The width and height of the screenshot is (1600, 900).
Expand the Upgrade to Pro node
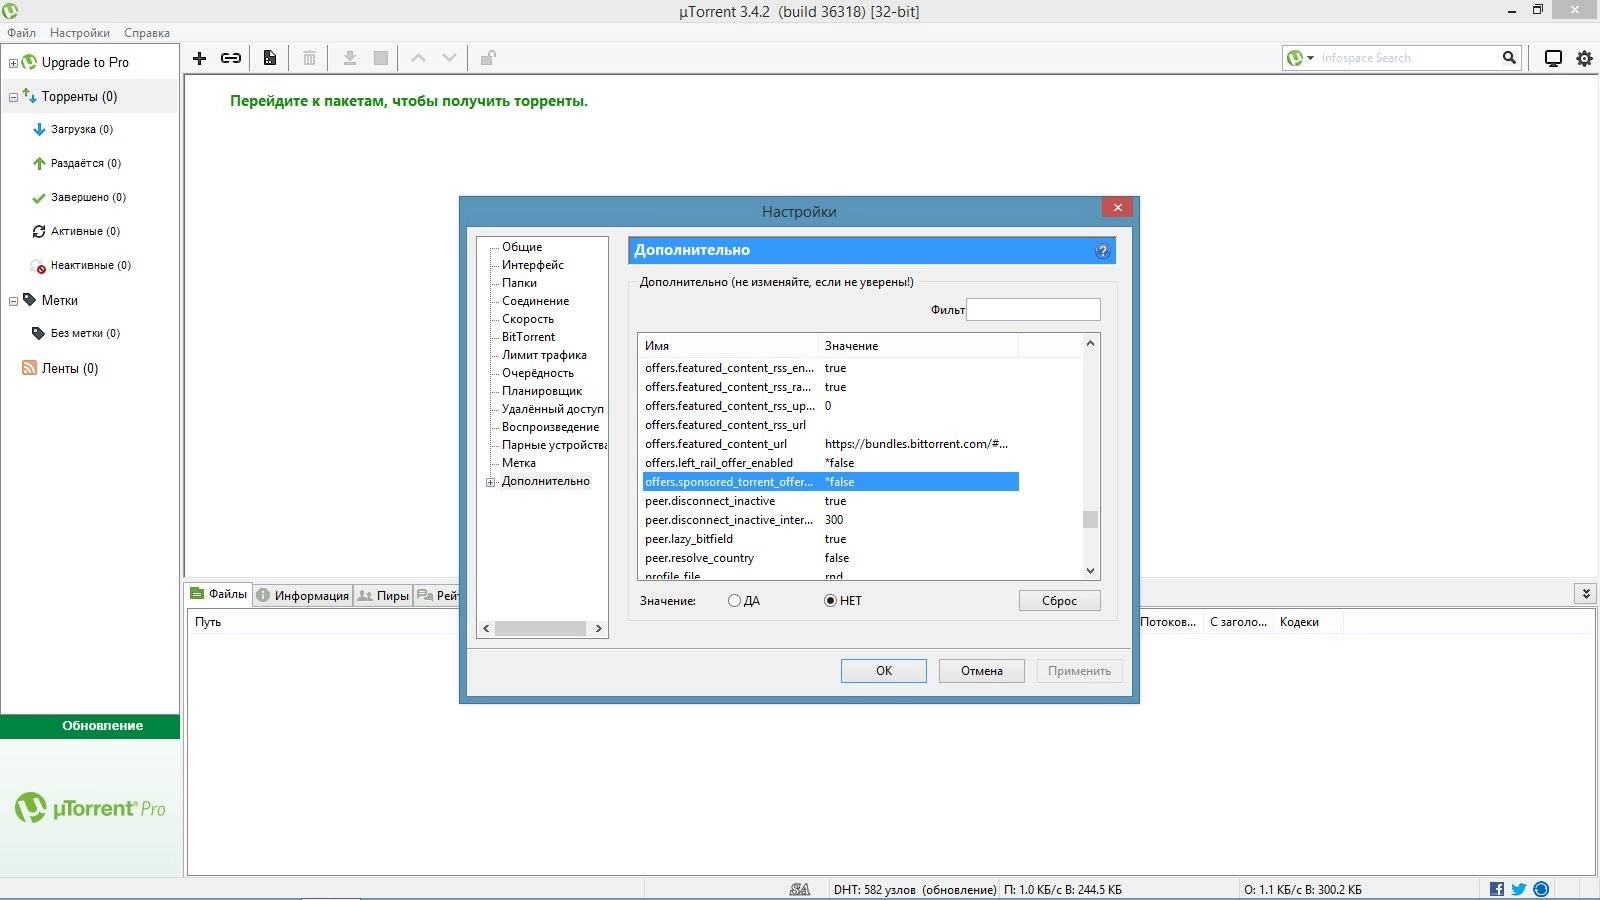[x=13, y=63]
